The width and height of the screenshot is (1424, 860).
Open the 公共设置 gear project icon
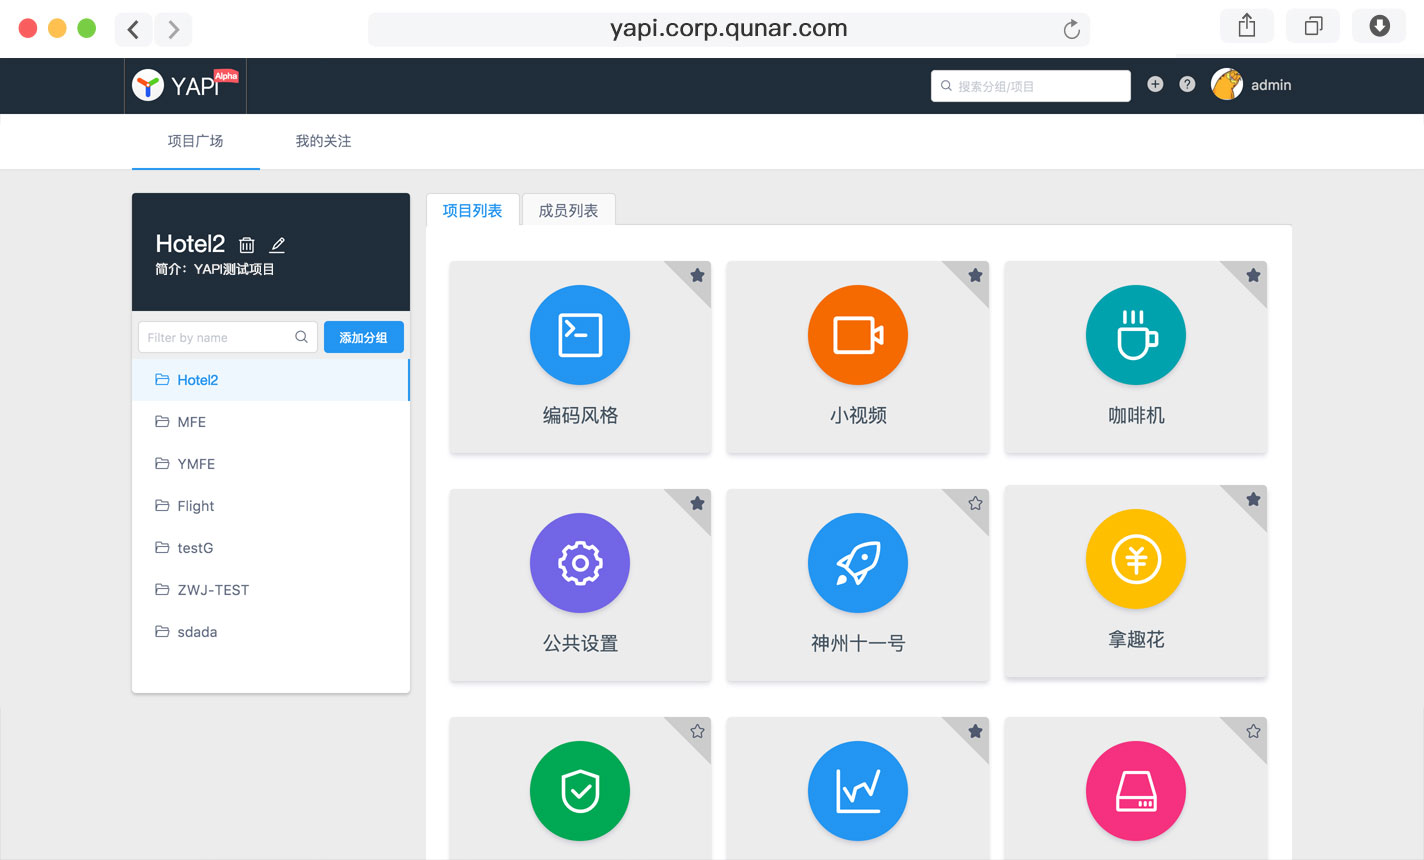click(x=580, y=563)
